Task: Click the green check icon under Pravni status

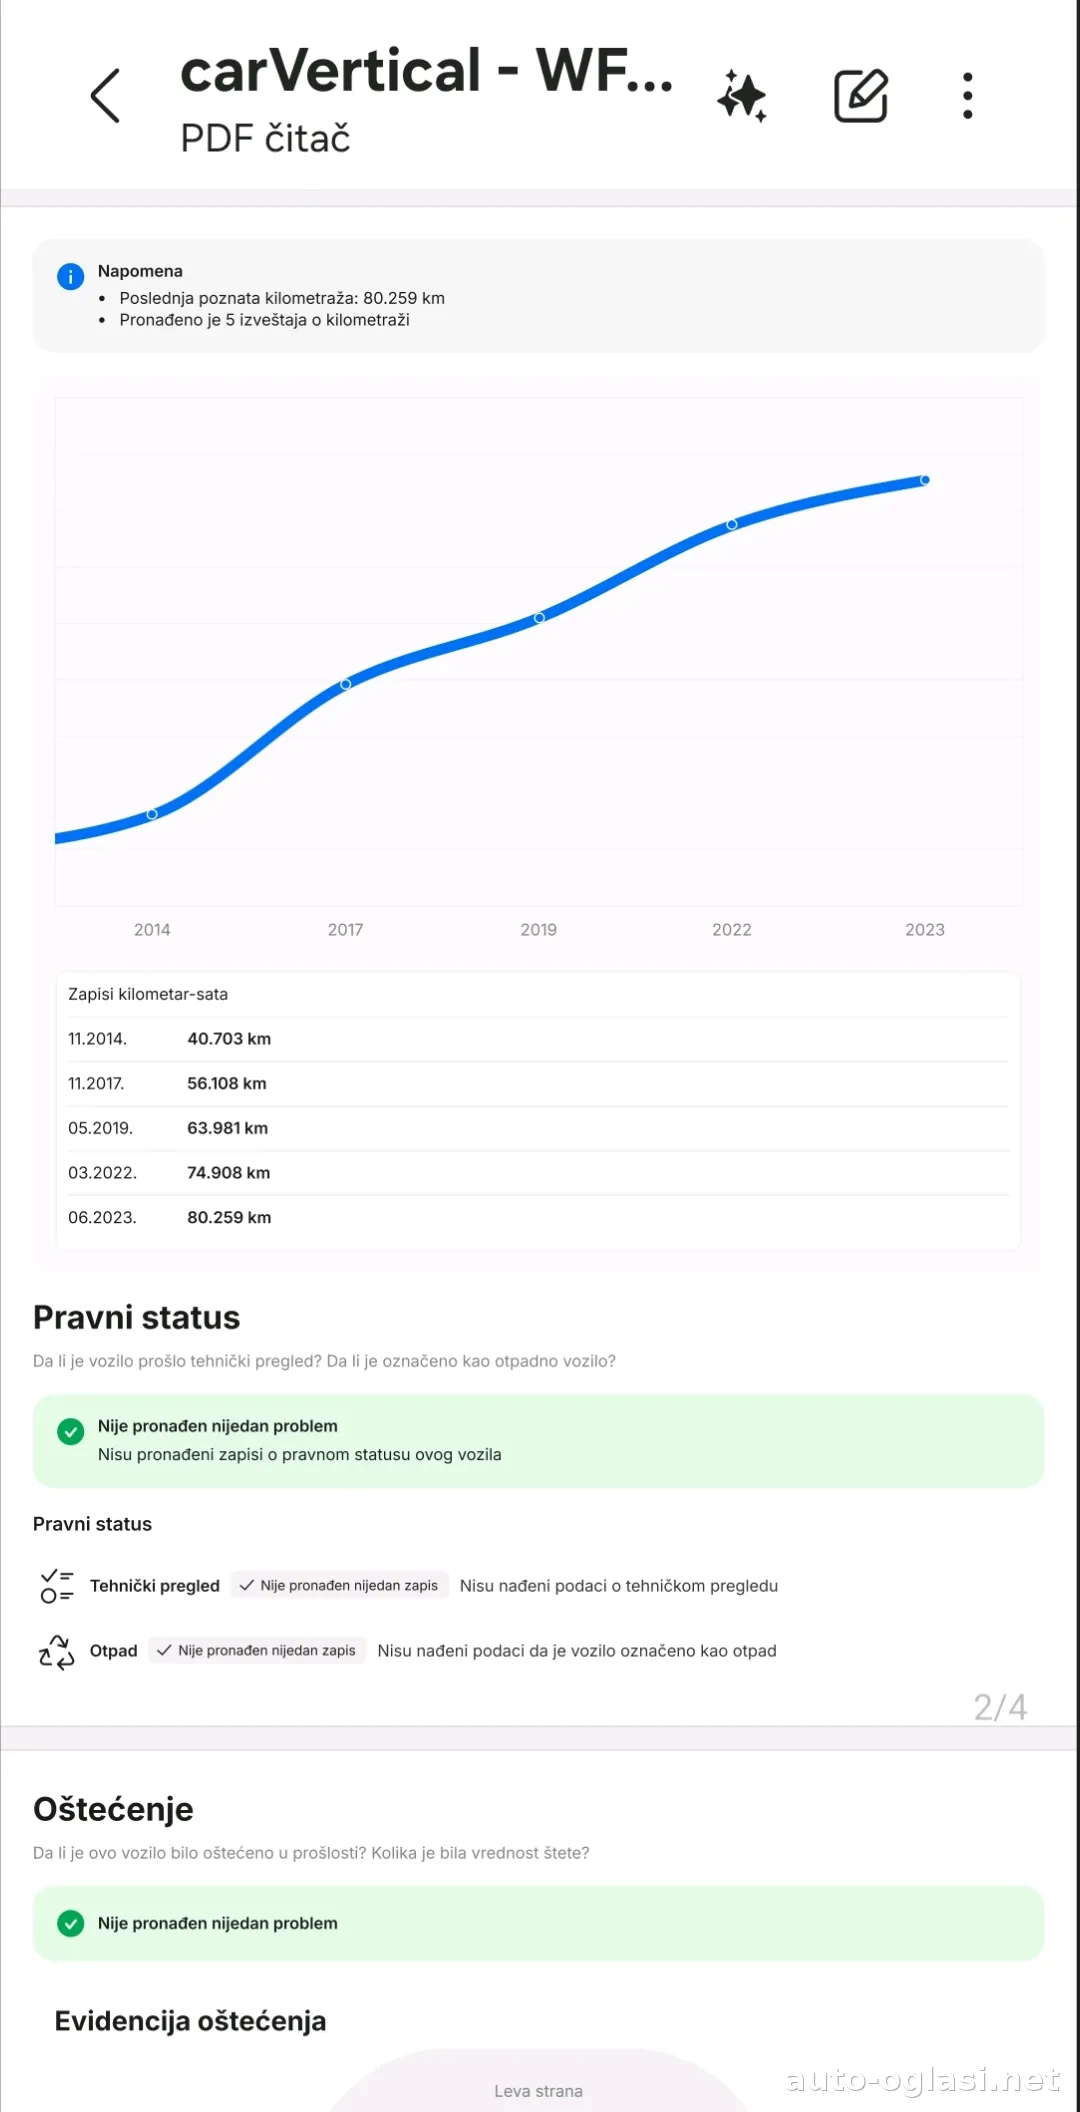Action: (x=70, y=1431)
